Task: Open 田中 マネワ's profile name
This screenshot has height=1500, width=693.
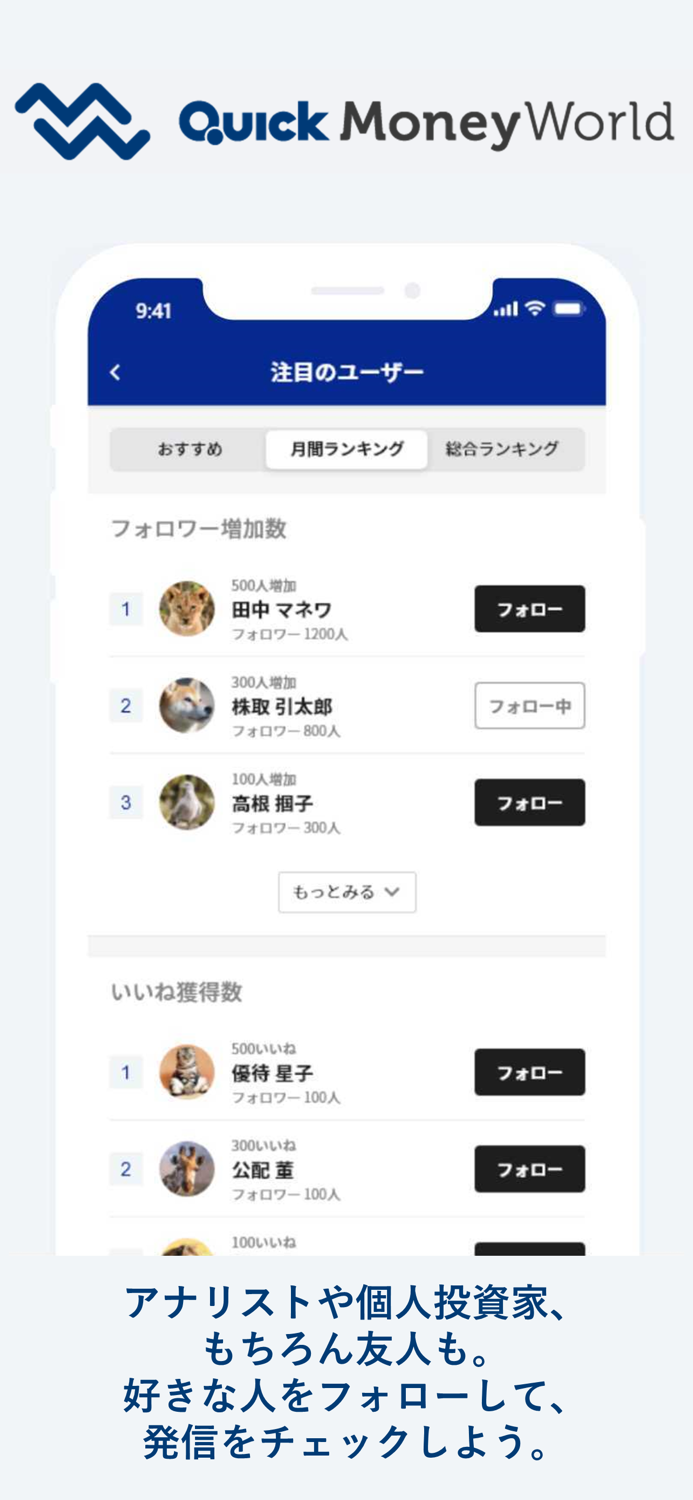Action: 282,610
